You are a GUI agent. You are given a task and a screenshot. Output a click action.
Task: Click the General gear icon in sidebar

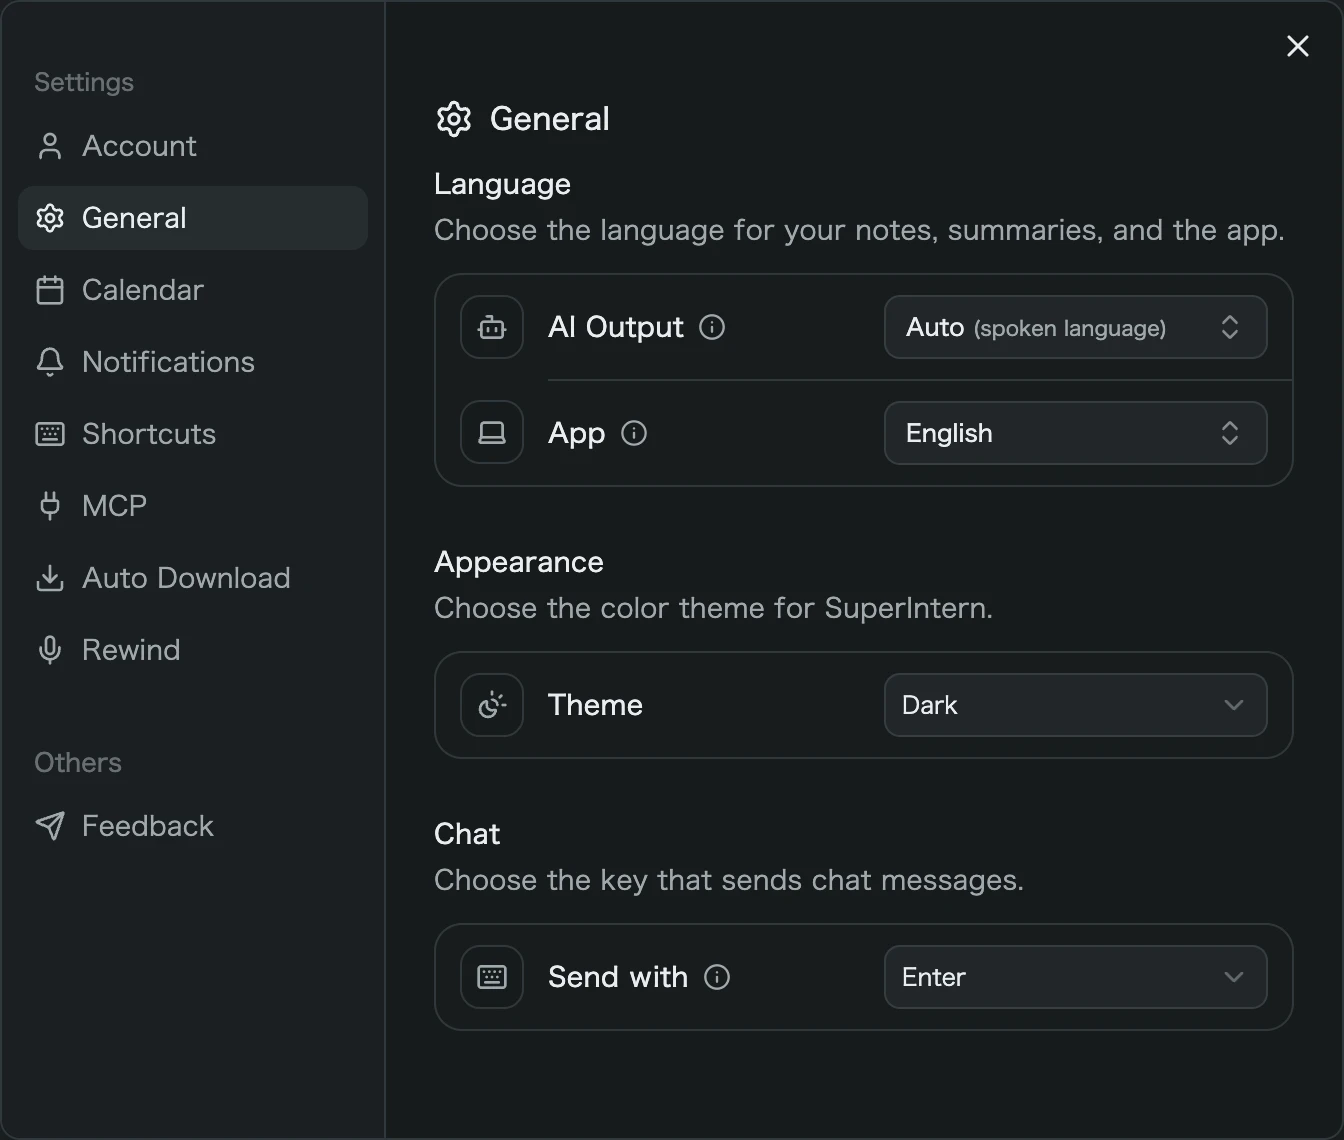(x=49, y=218)
